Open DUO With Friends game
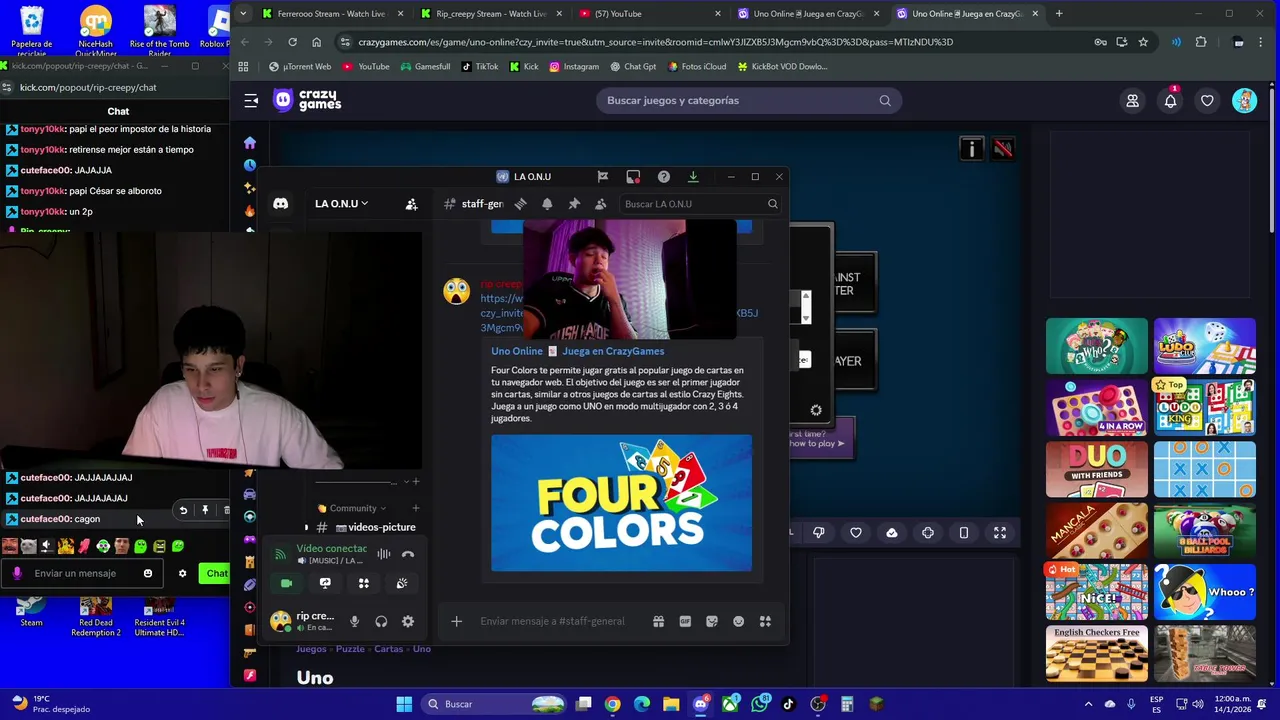This screenshot has height=720, width=1280. click(x=1097, y=469)
